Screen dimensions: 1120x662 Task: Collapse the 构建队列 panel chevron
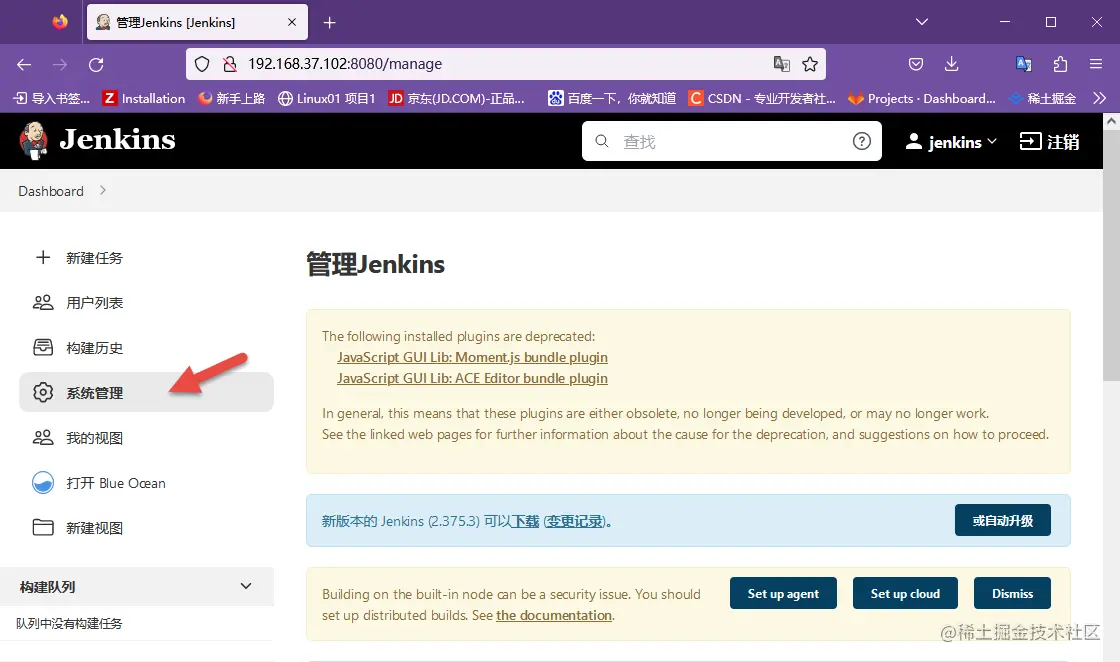246,586
